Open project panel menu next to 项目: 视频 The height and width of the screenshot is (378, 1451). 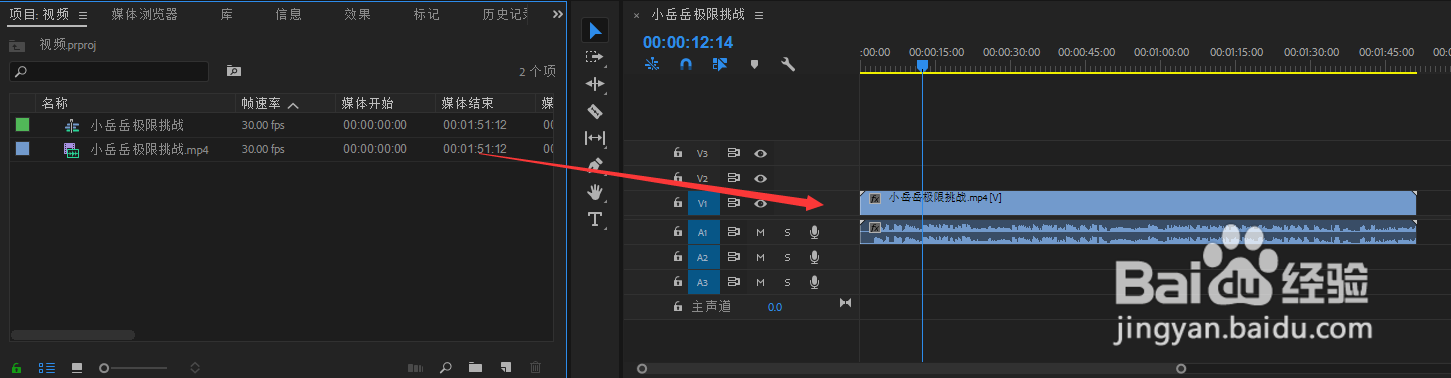tap(82, 15)
